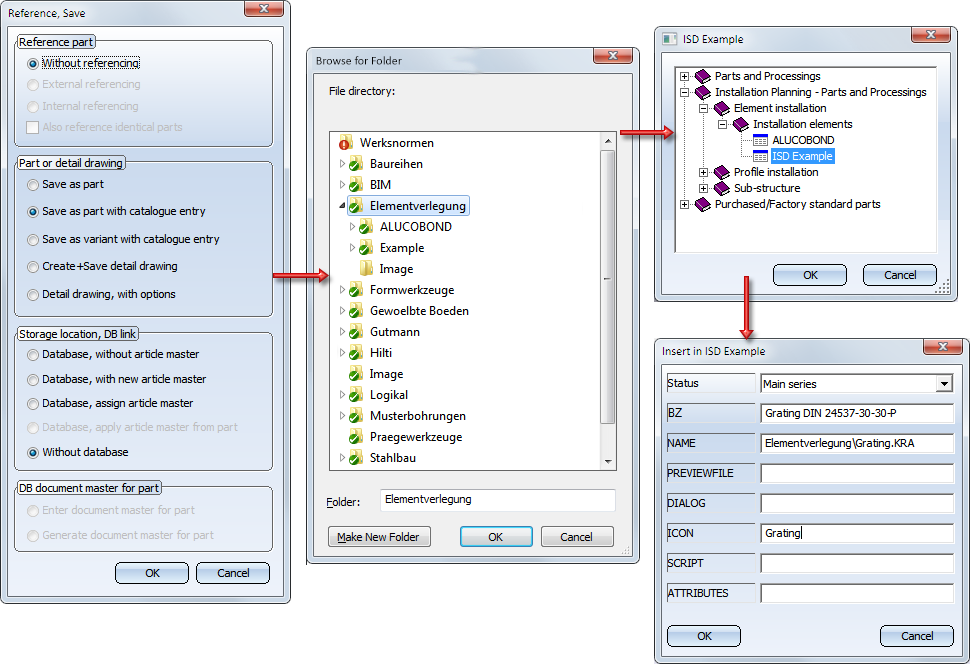Click Cancel in Reference, Save dialog

tap(233, 573)
